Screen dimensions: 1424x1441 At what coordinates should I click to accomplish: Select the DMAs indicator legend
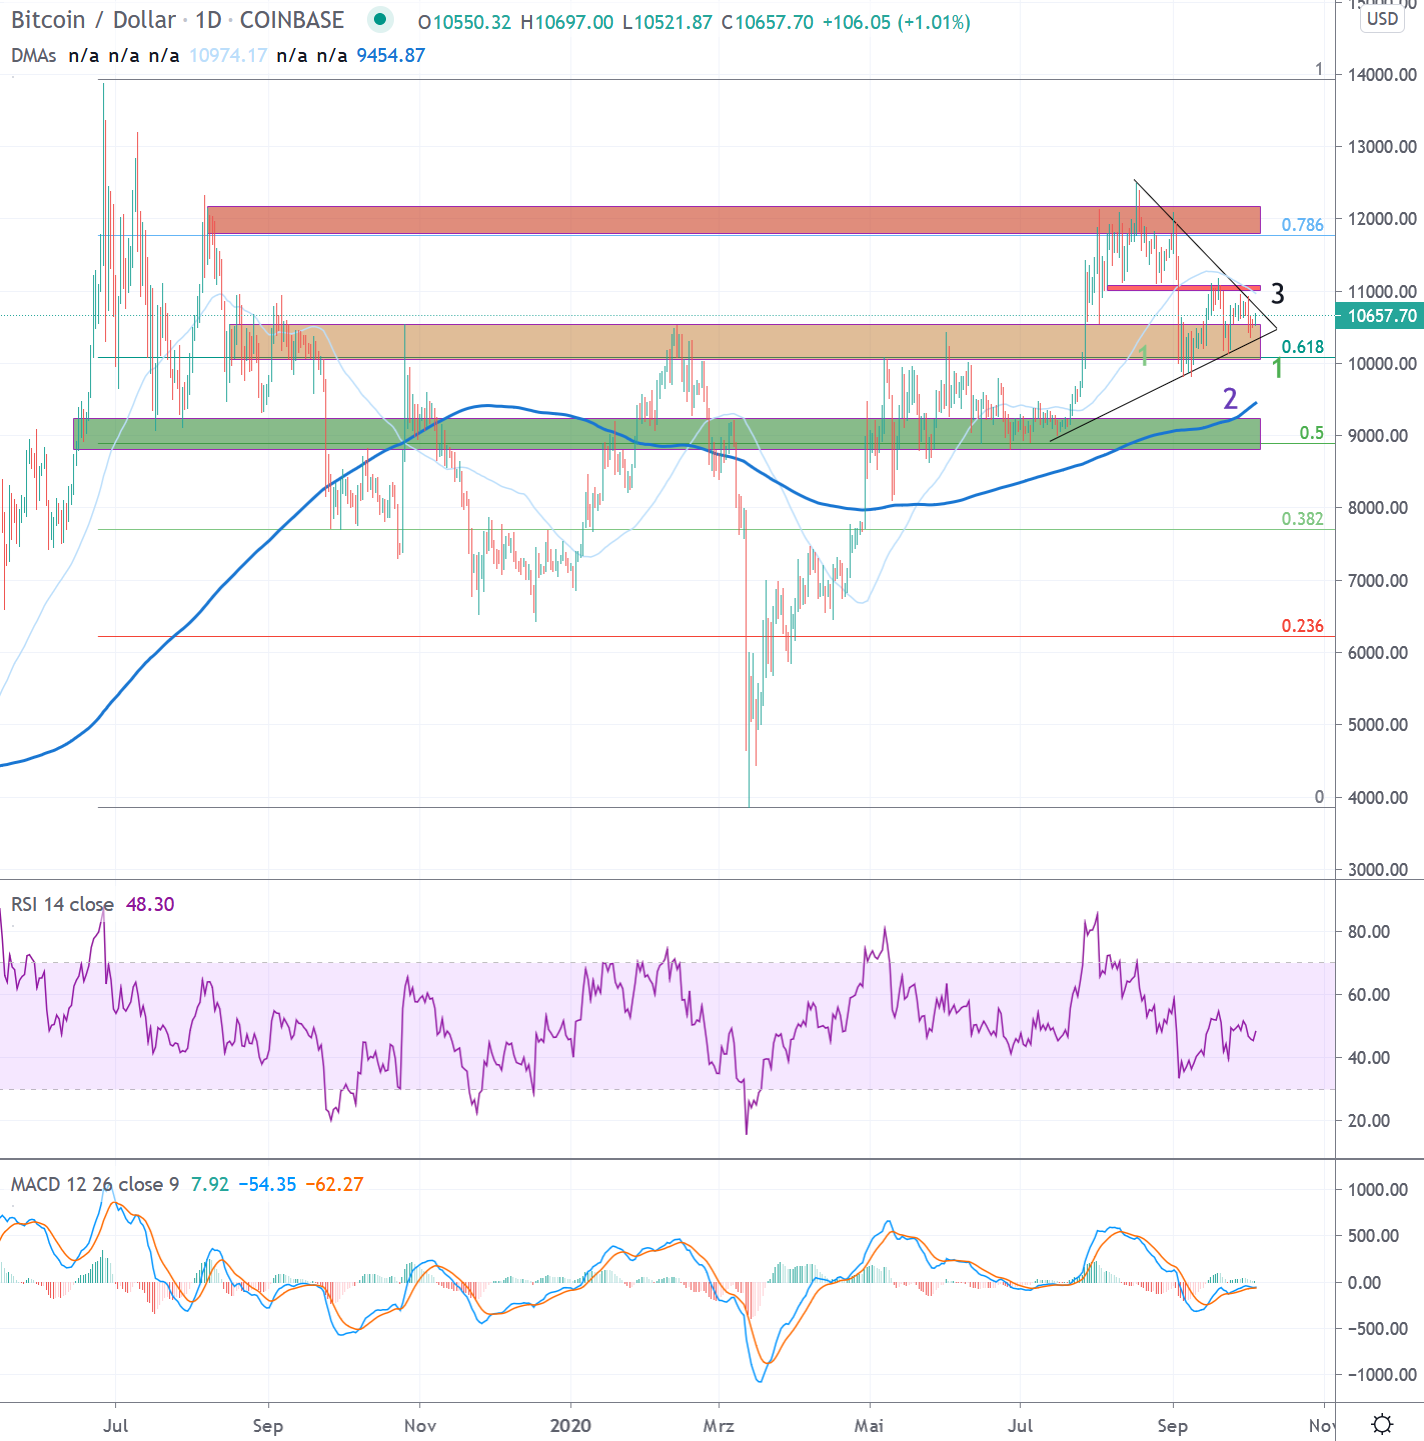33,55
